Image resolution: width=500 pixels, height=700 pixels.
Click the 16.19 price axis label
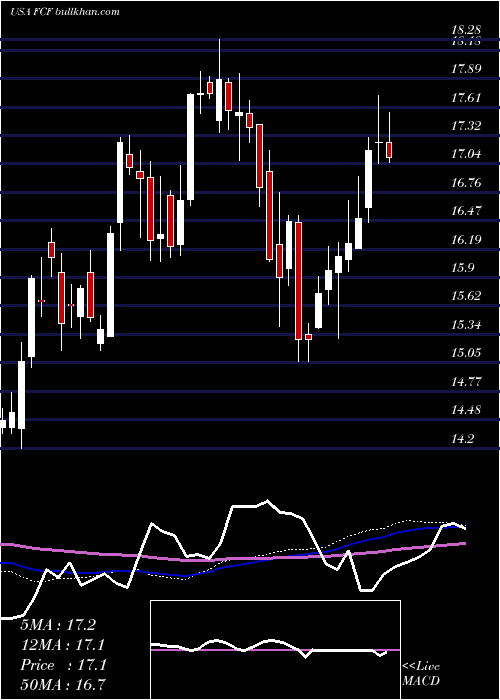pyautogui.click(x=466, y=239)
